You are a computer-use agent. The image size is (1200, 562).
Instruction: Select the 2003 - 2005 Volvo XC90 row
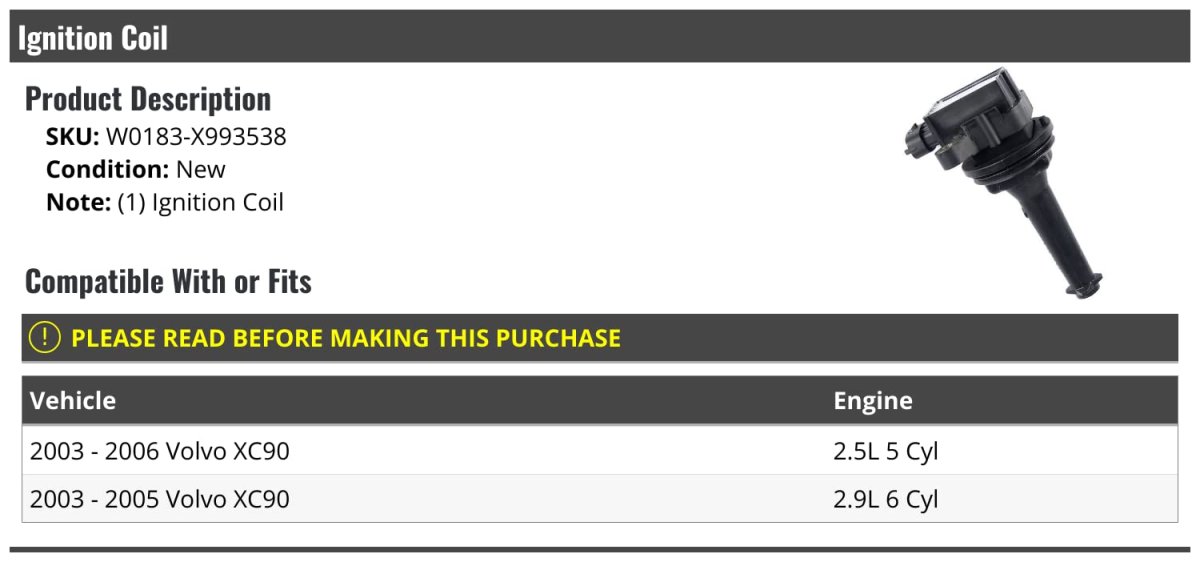click(x=160, y=499)
